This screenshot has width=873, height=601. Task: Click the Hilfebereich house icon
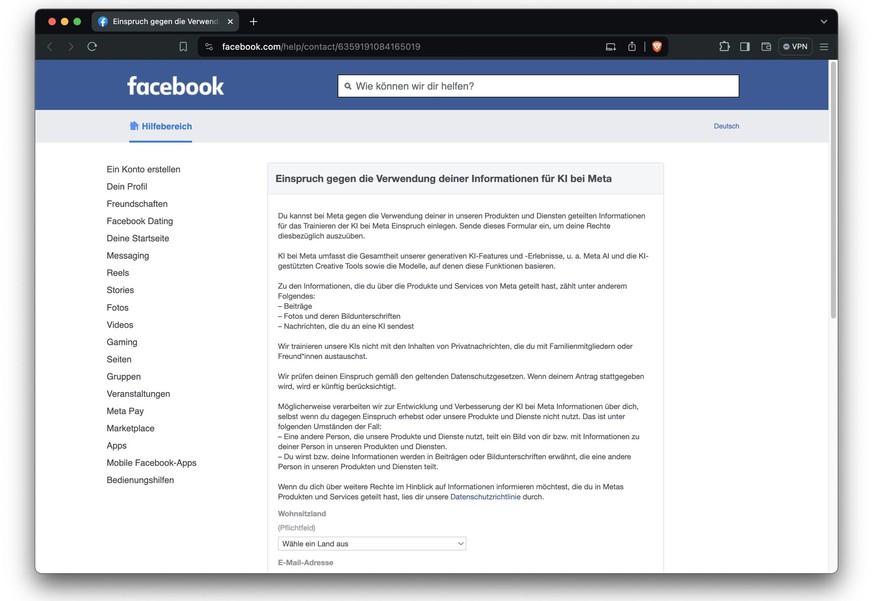pos(134,126)
